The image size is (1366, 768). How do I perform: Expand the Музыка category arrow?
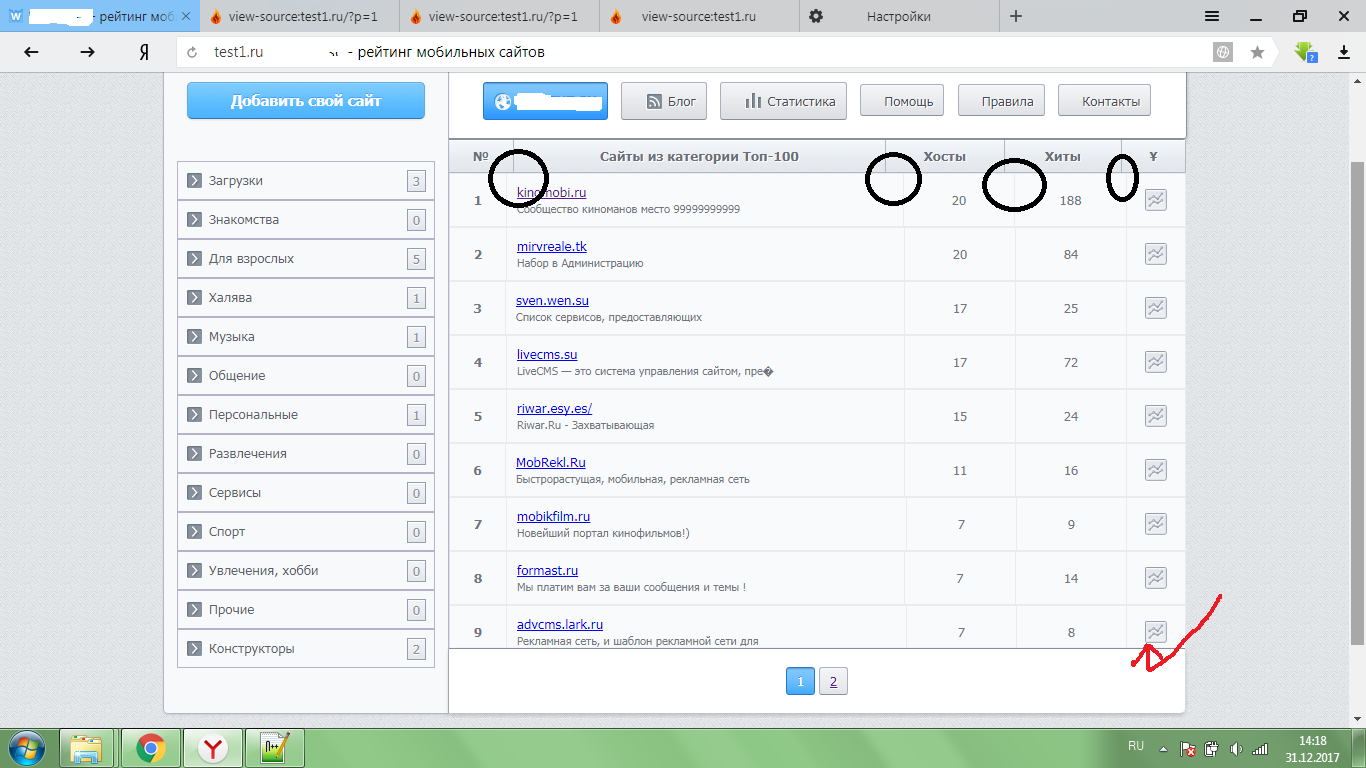point(194,337)
